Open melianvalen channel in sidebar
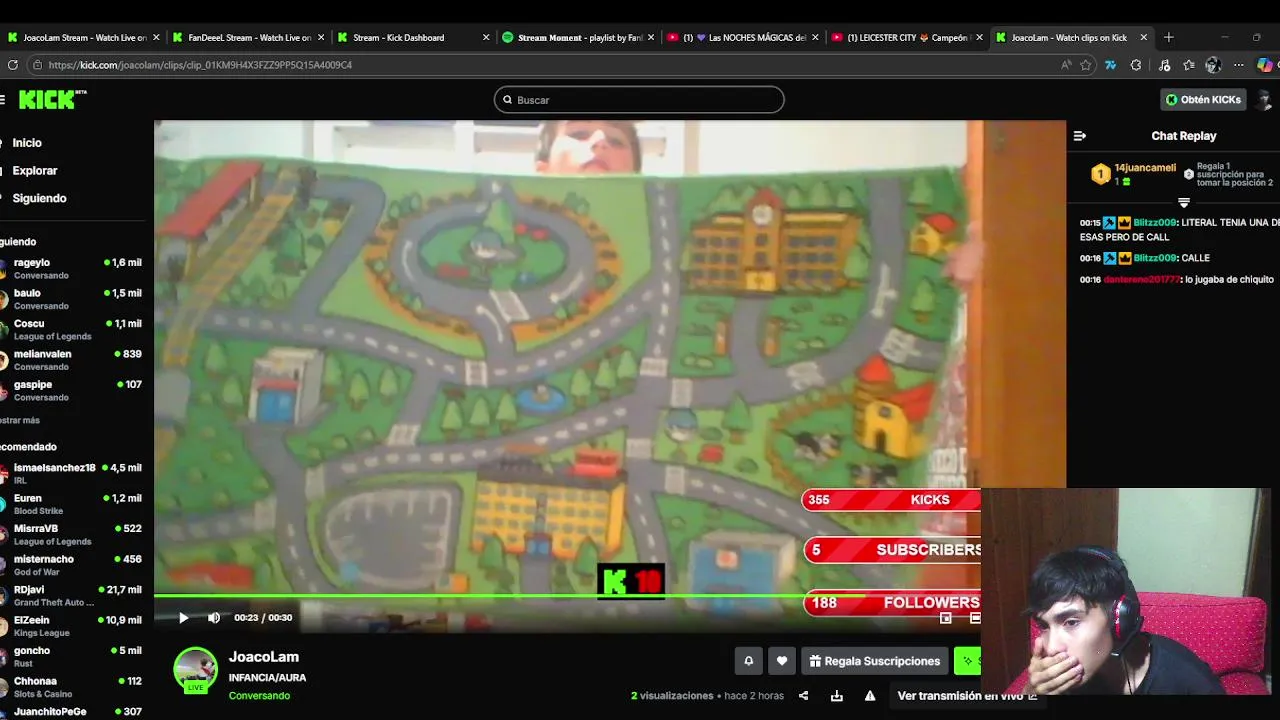The width and height of the screenshot is (1280, 720). tap(72, 360)
